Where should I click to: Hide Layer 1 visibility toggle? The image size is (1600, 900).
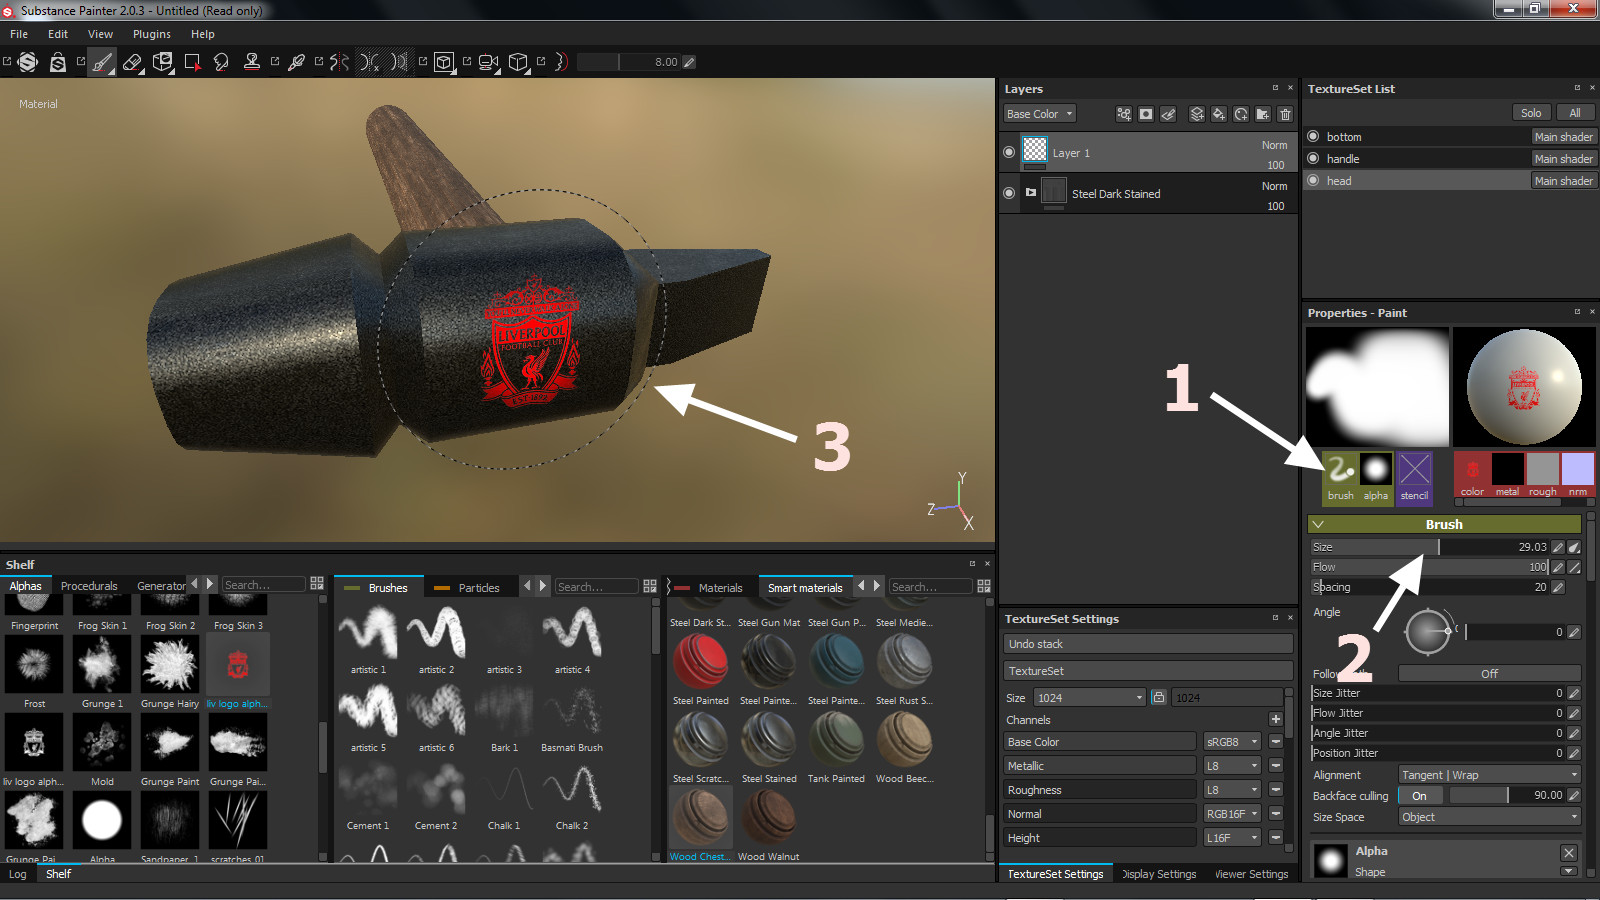pyautogui.click(x=1009, y=153)
